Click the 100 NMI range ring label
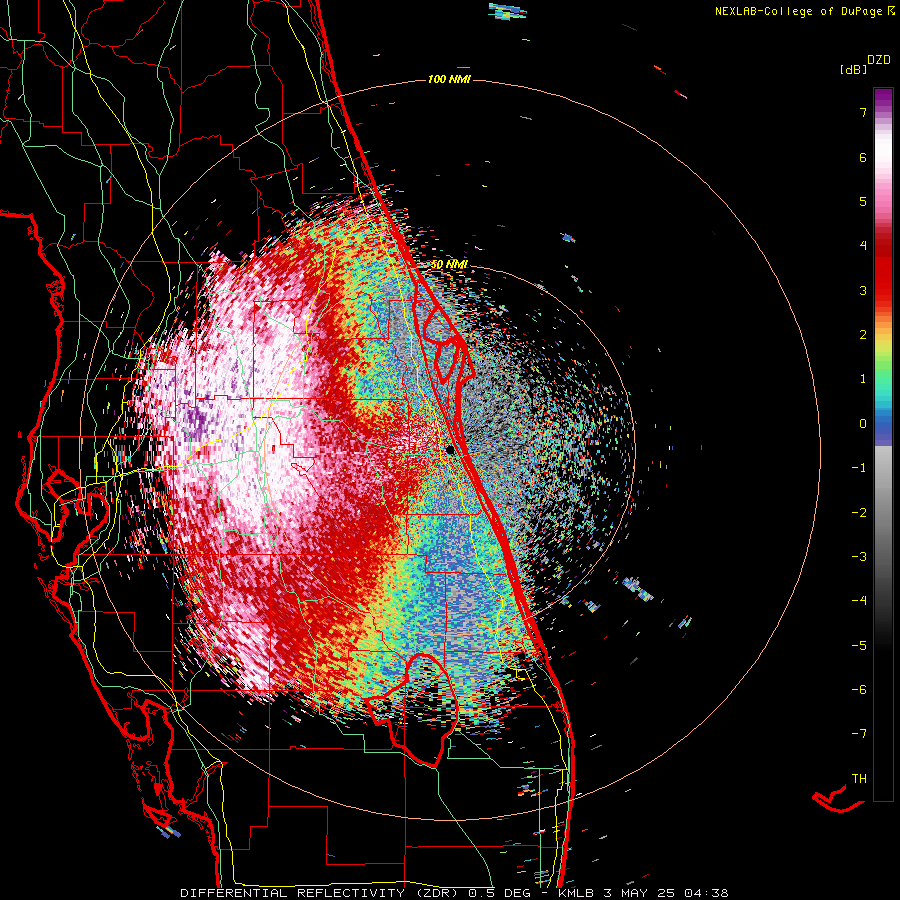This screenshot has height=900, width=900. (449, 79)
